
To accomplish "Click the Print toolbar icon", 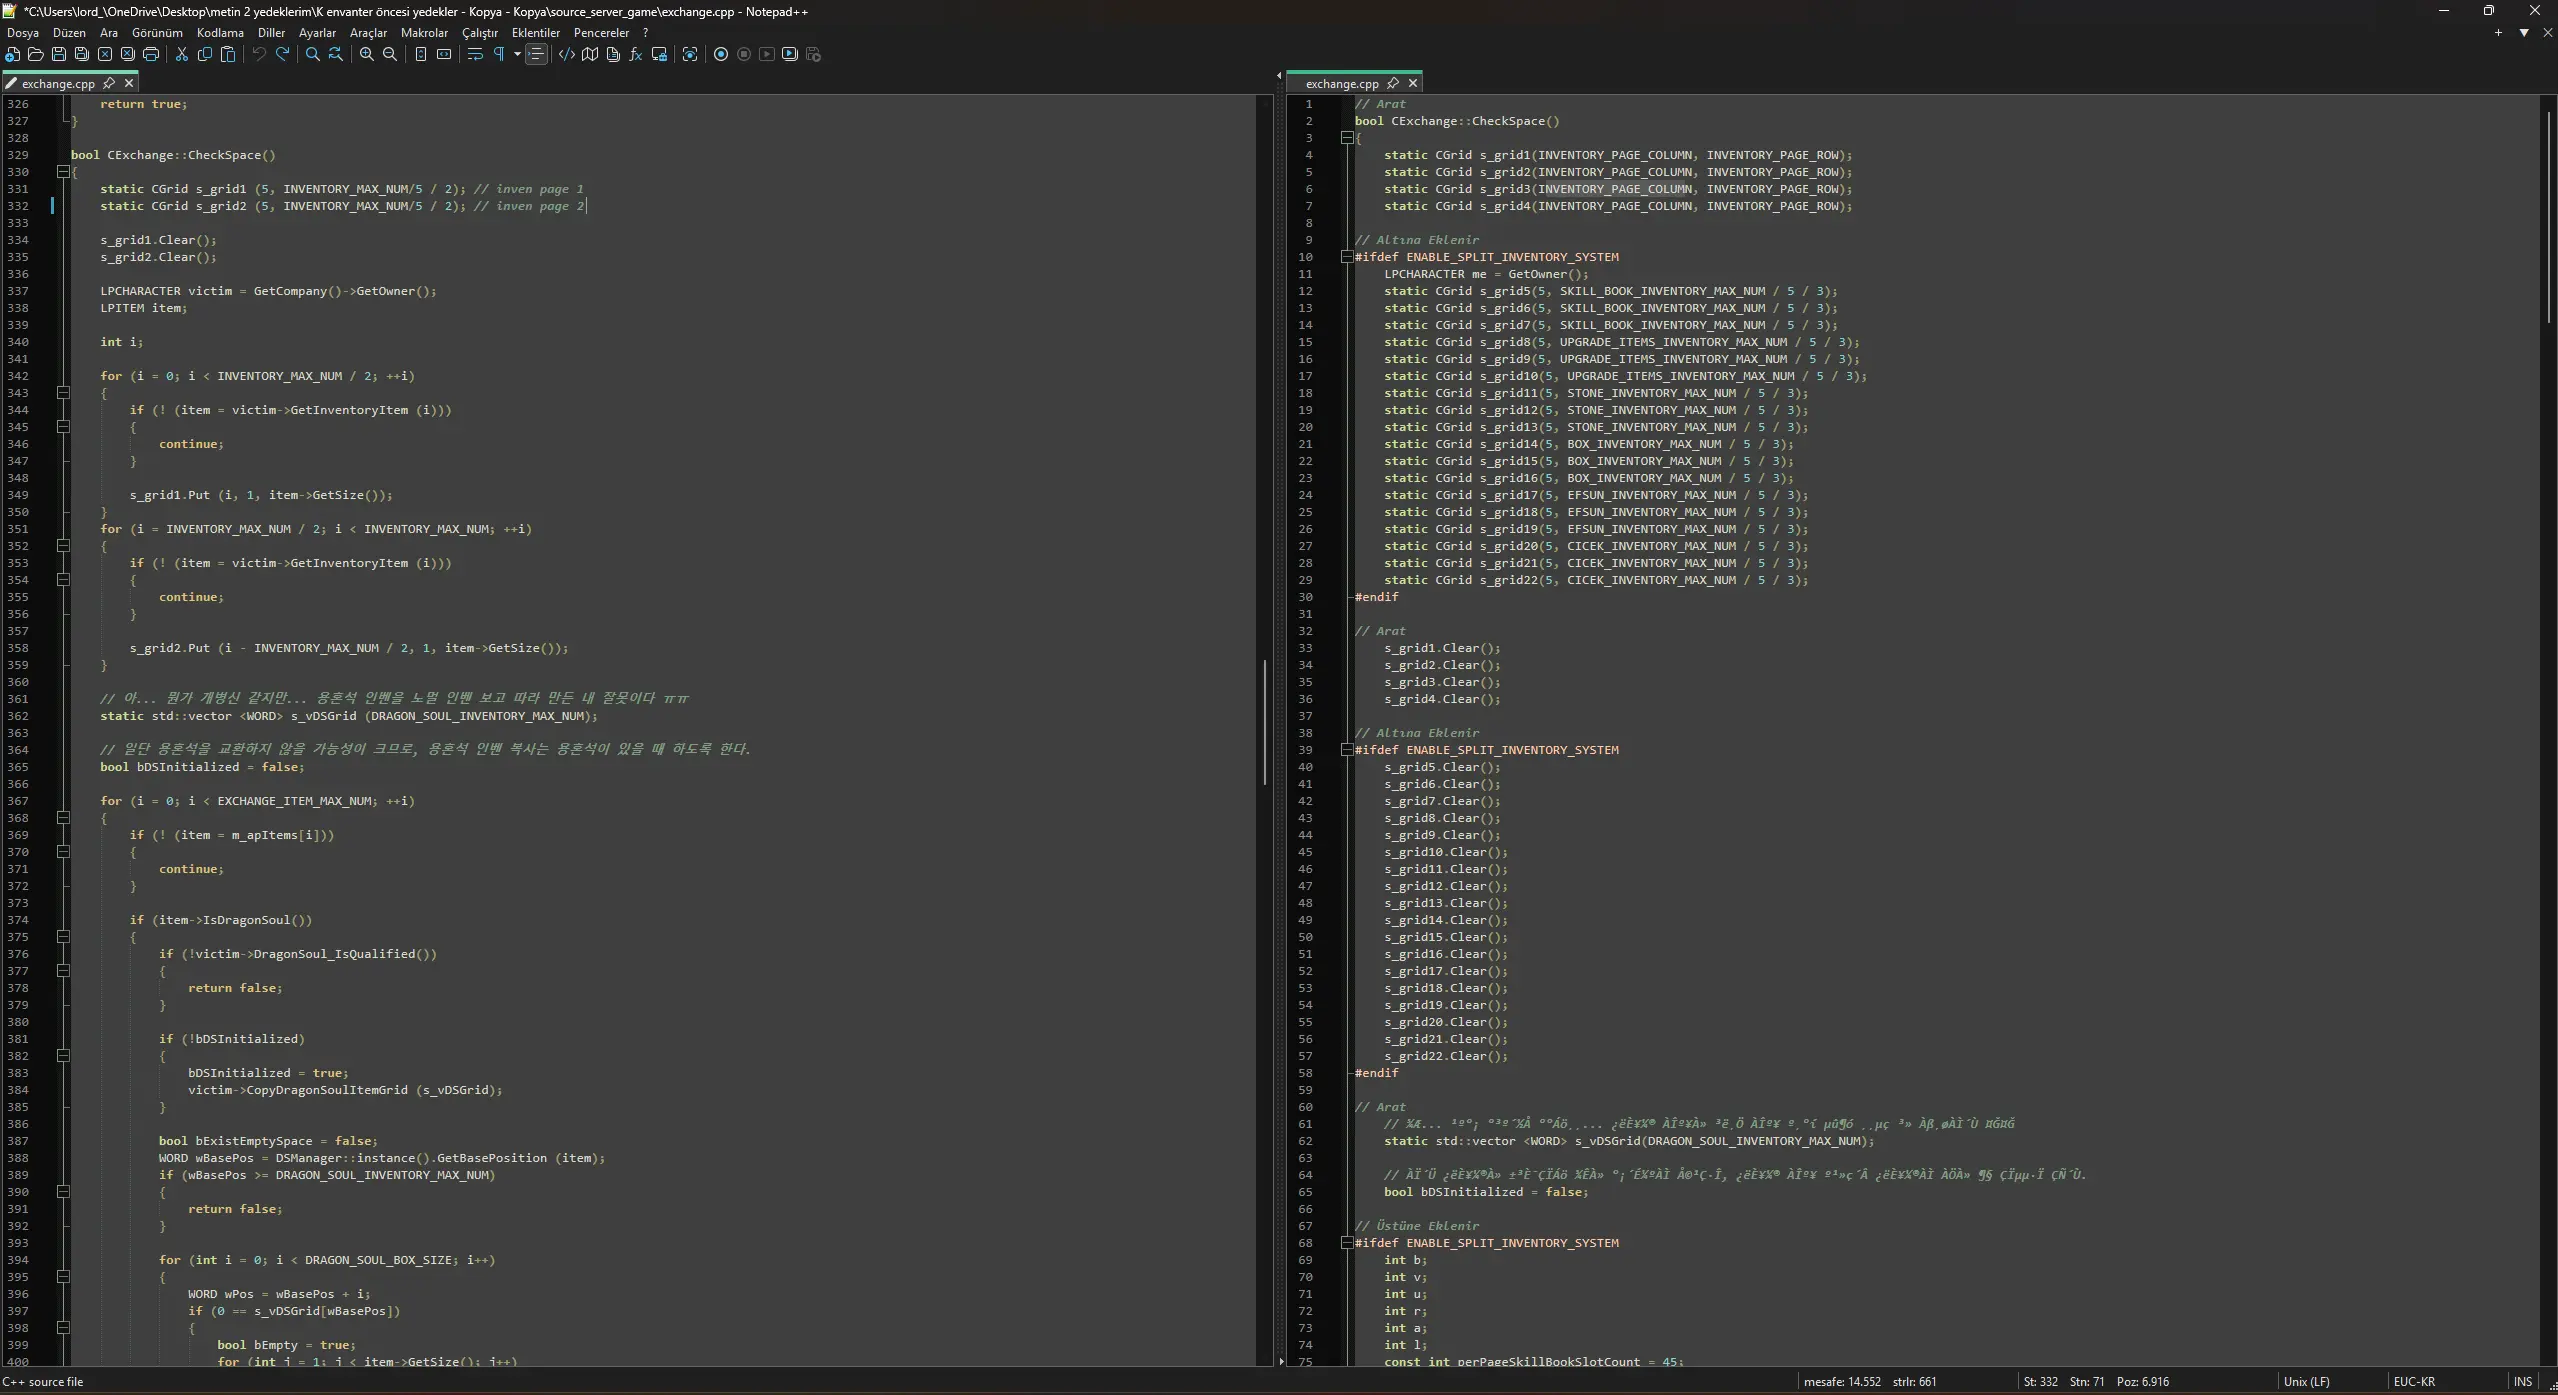I will (x=151, y=54).
